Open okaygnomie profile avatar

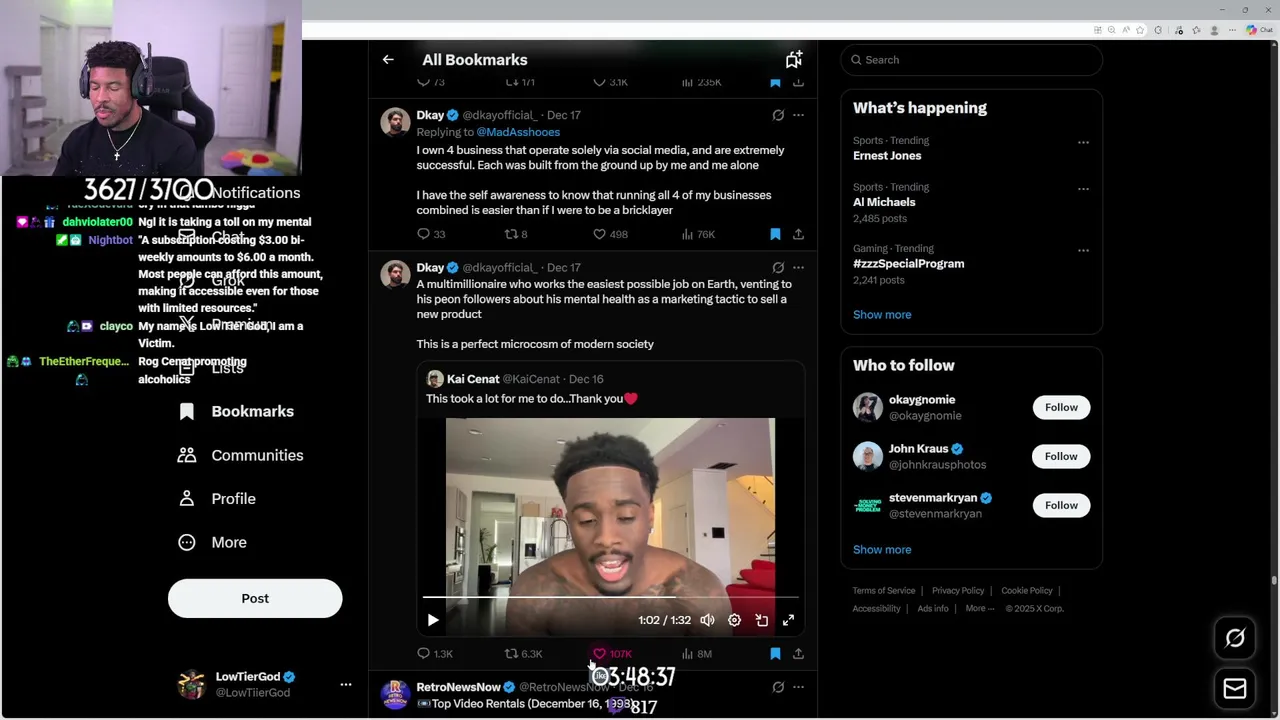click(x=868, y=407)
